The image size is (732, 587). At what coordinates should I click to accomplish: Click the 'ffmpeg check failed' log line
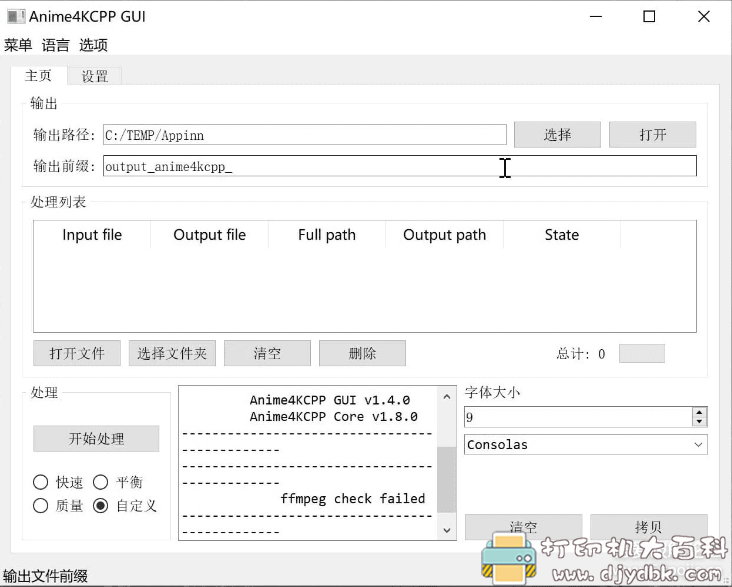coord(352,499)
